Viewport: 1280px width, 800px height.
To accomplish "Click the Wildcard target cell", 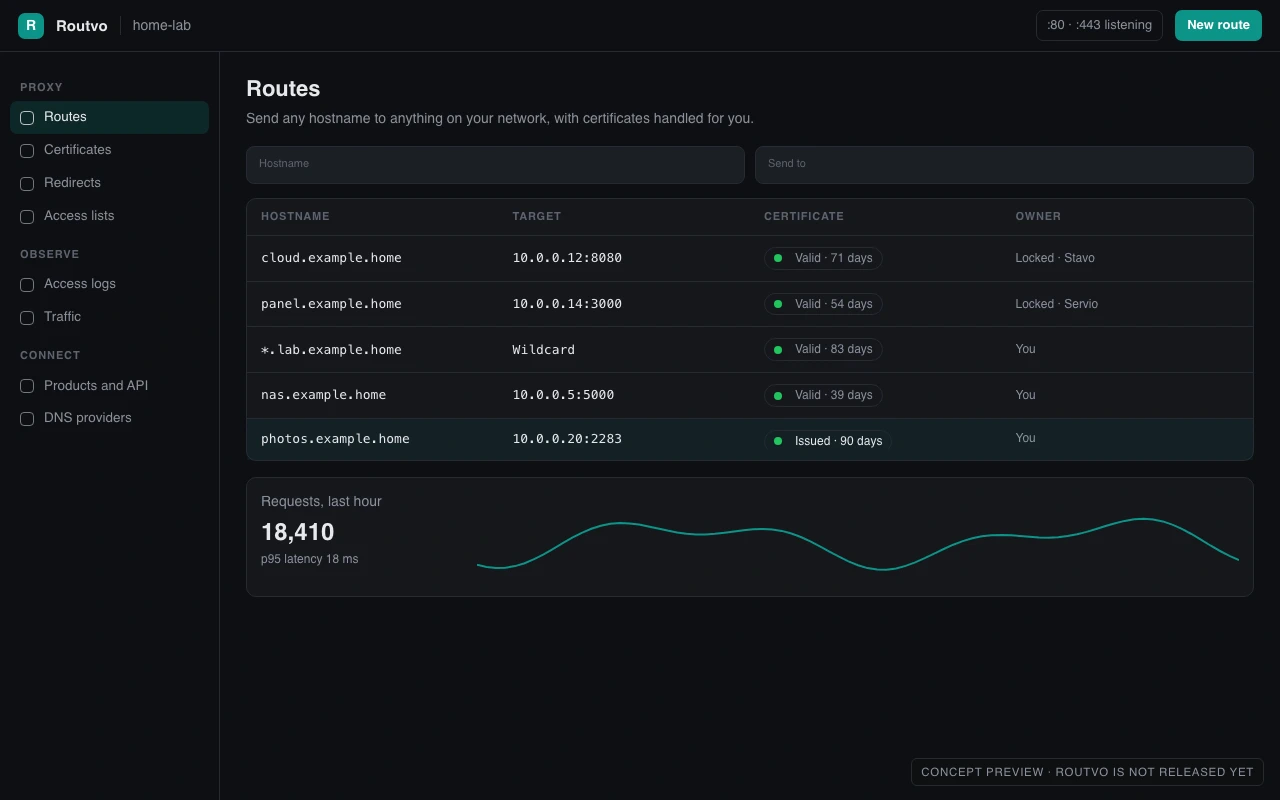I will pyautogui.click(x=544, y=350).
